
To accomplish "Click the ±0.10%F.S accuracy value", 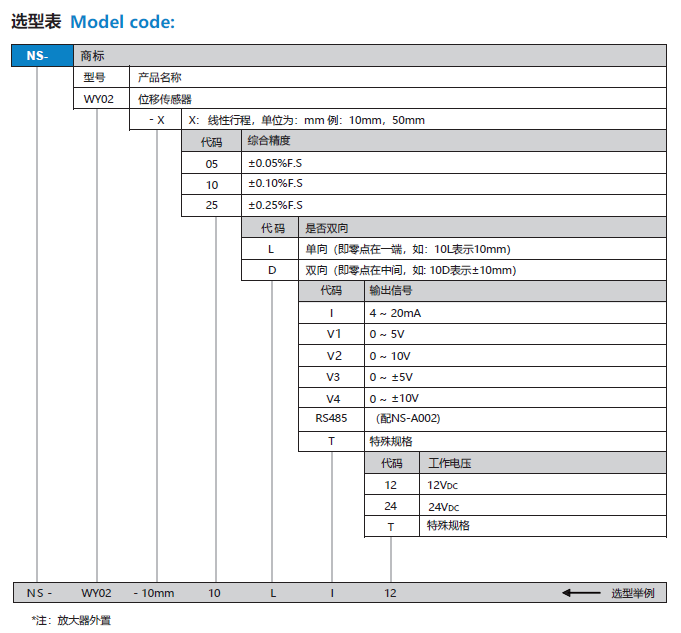I will pos(275,184).
